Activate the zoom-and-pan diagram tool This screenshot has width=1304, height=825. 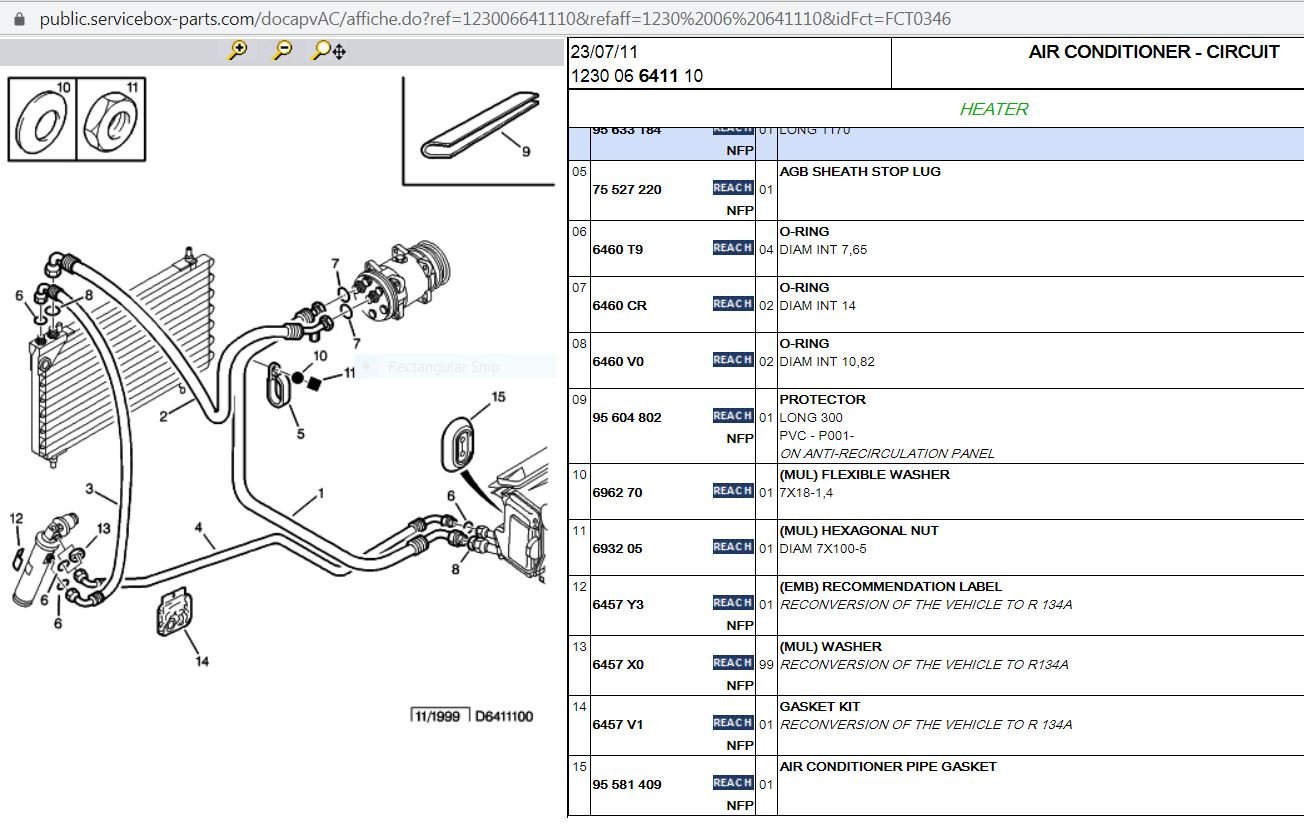[x=329, y=50]
